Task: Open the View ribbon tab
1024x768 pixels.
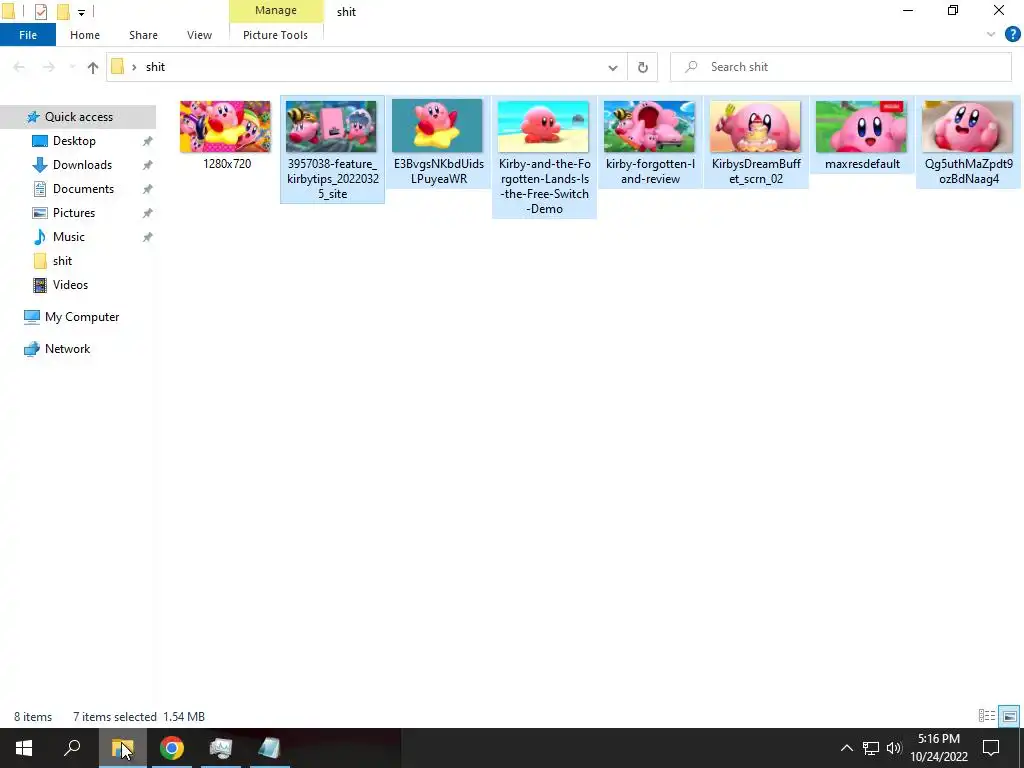Action: pos(199,35)
